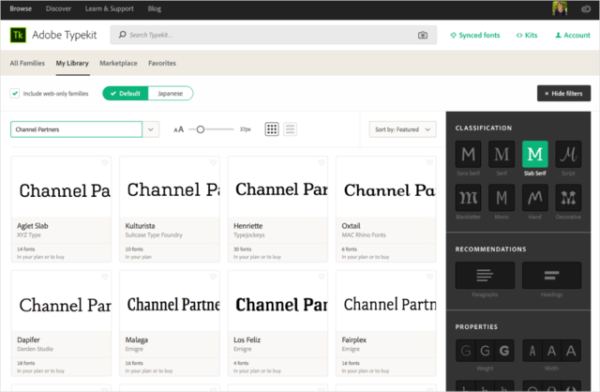Toggle to Japanese language mode
600x392 pixels.
point(170,93)
